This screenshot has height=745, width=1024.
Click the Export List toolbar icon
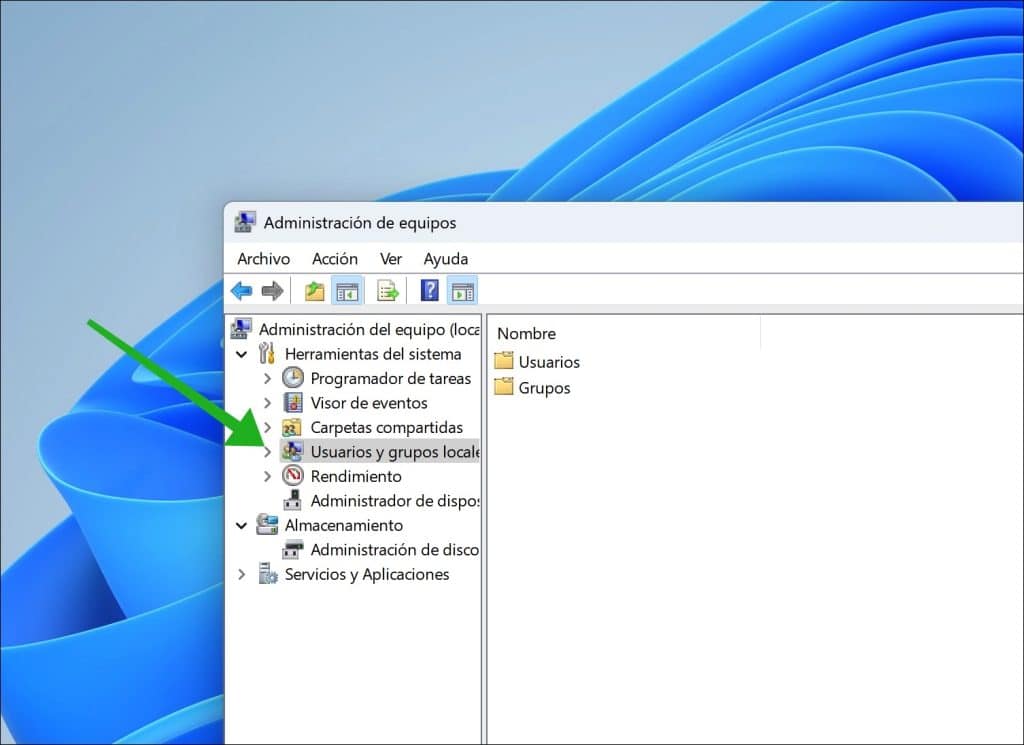coord(387,291)
